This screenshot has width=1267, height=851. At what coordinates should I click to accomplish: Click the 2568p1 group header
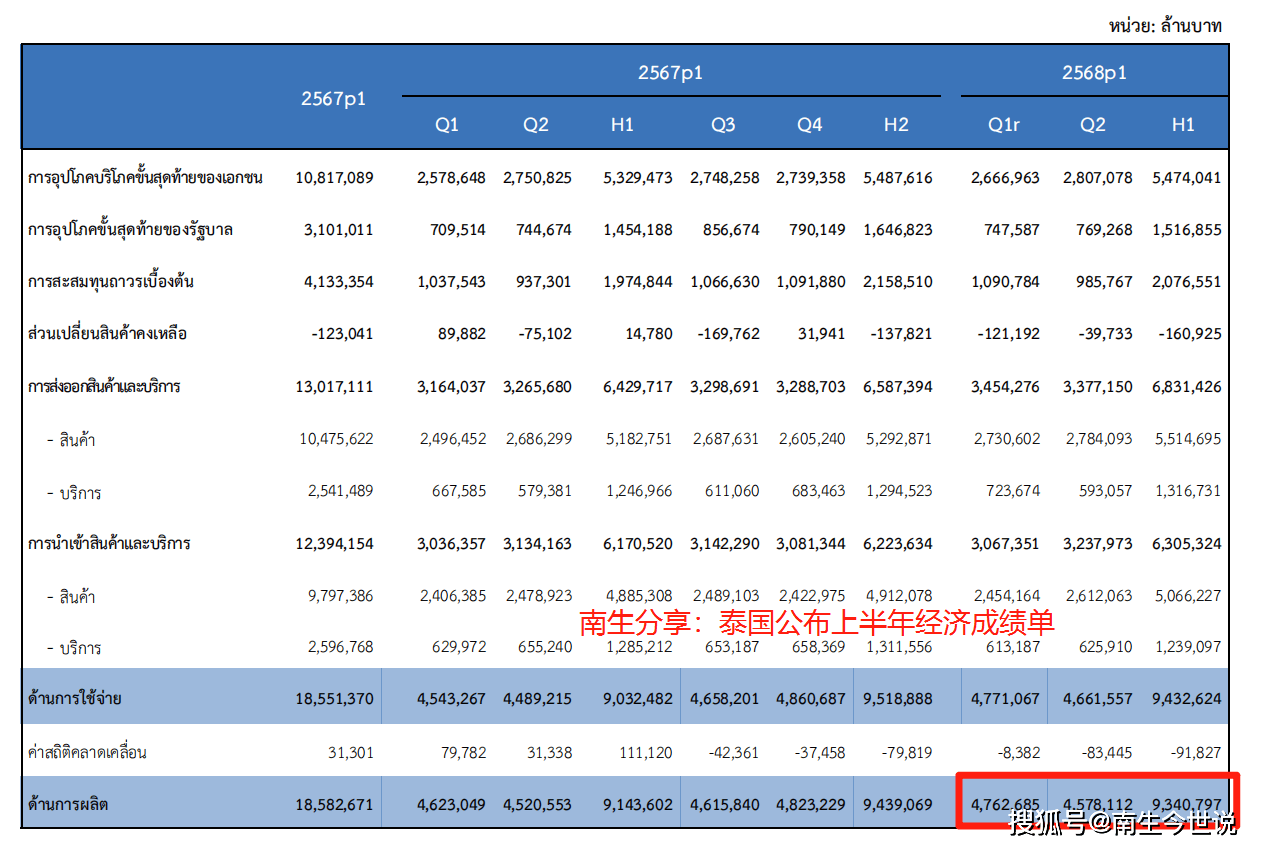pyautogui.click(x=1094, y=73)
